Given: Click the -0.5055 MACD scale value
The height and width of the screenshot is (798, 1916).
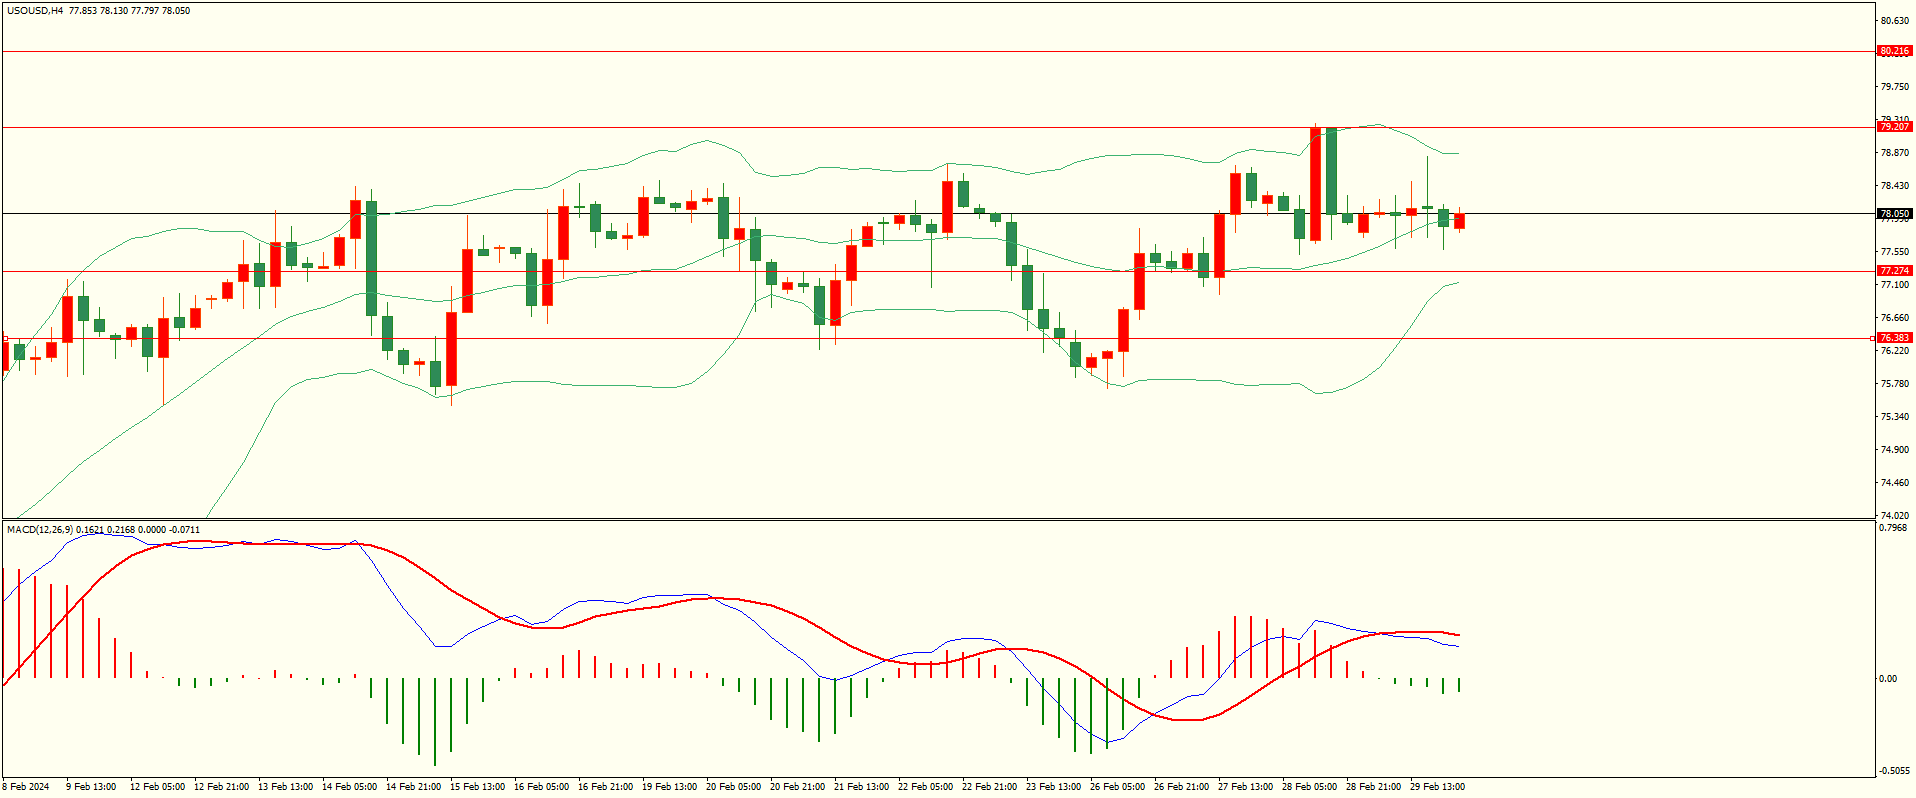Looking at the screenshot, I should (1895, 771).
